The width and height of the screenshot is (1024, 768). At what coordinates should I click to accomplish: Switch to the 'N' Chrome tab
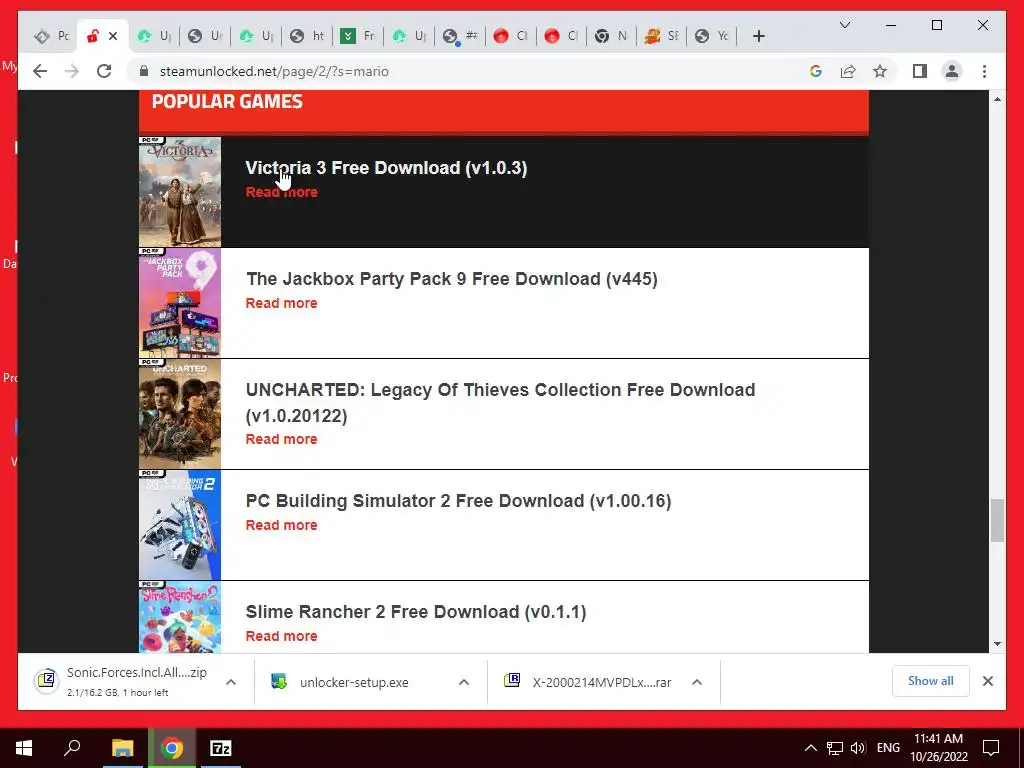611,36
